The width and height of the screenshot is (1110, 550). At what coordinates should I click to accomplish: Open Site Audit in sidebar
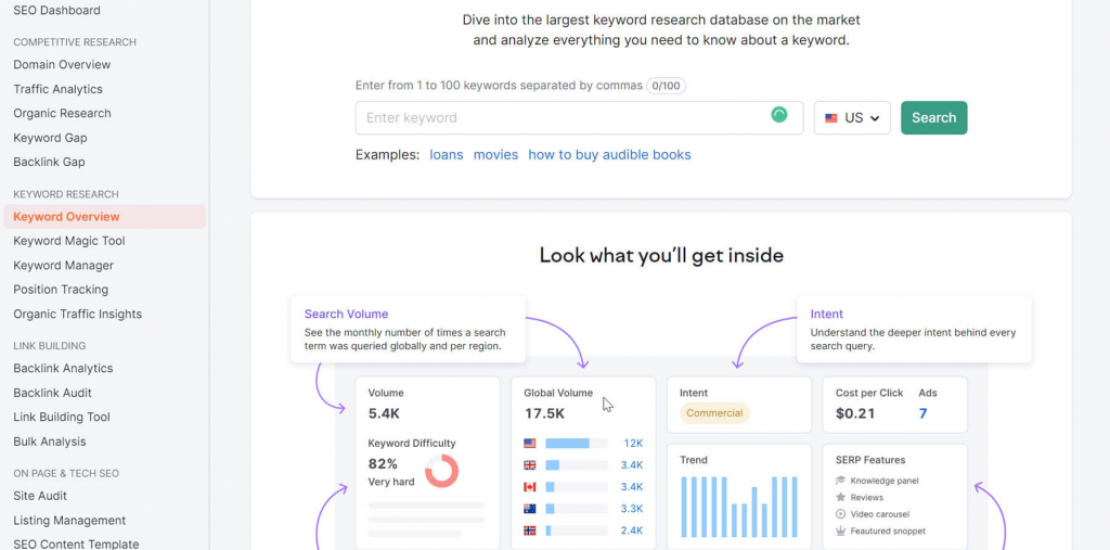40,496
